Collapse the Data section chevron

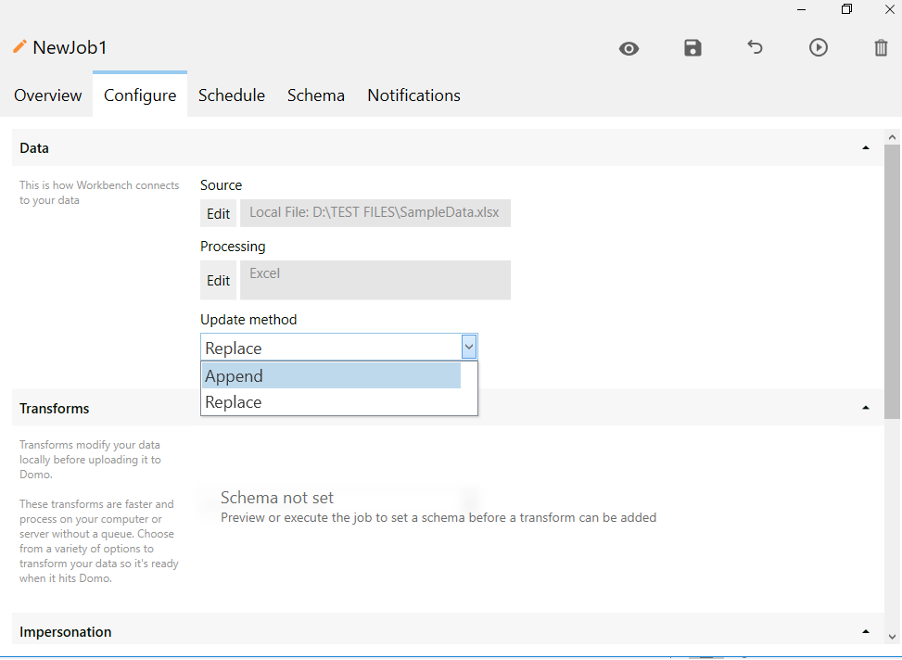[865, 146]
